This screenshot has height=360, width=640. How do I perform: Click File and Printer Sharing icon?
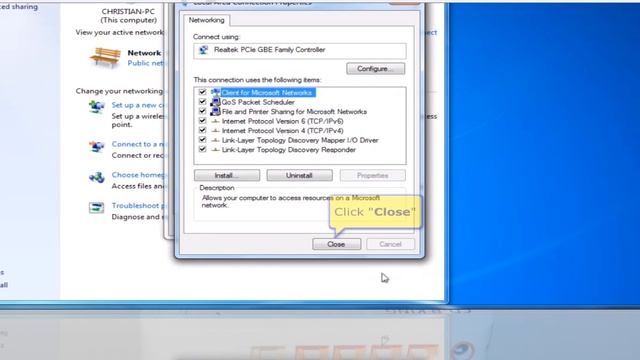coord(215,111)
